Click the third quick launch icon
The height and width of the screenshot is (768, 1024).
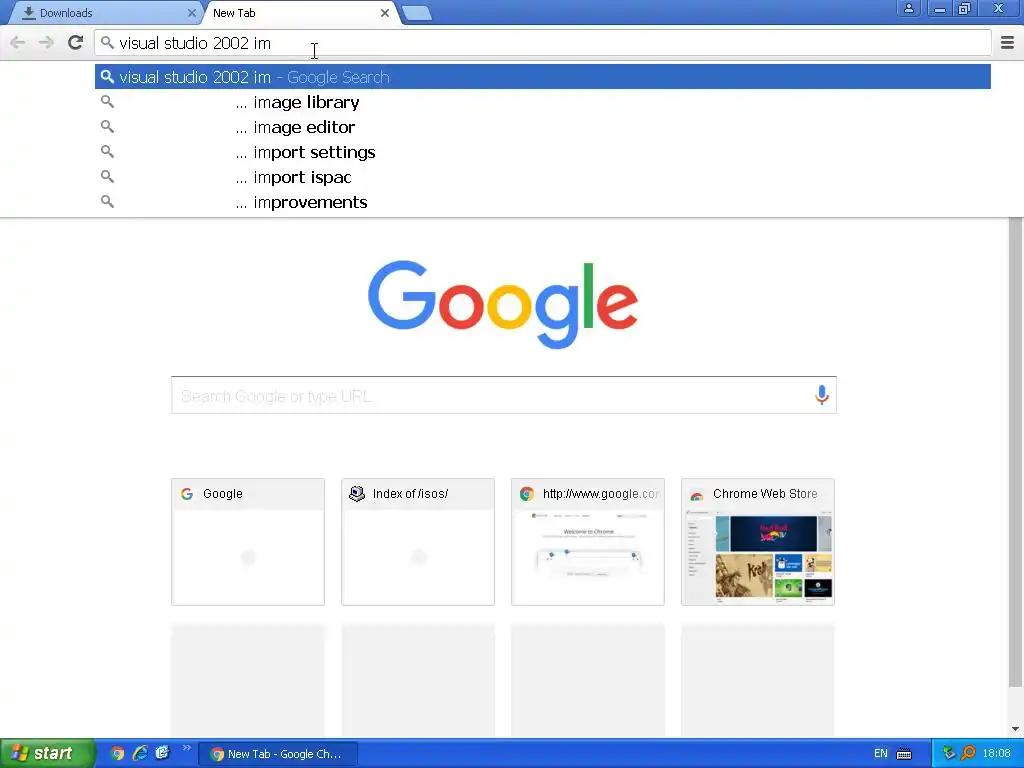point(162,753)
